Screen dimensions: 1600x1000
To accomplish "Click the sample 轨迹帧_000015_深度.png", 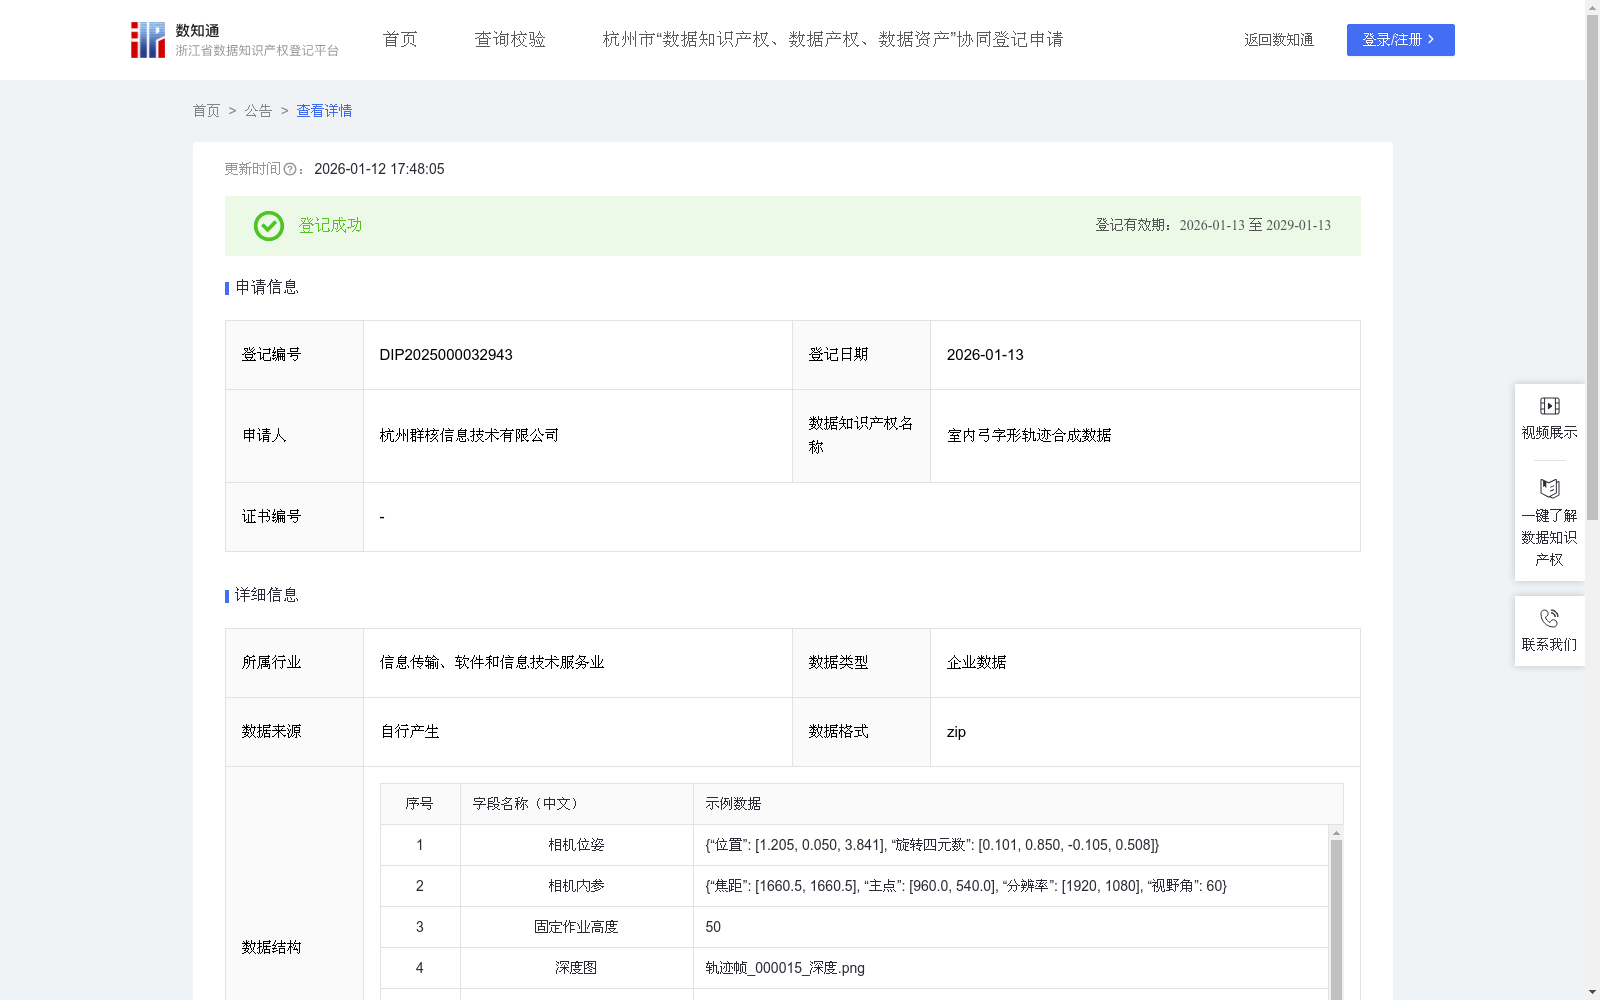I will [x=785, y=968].
